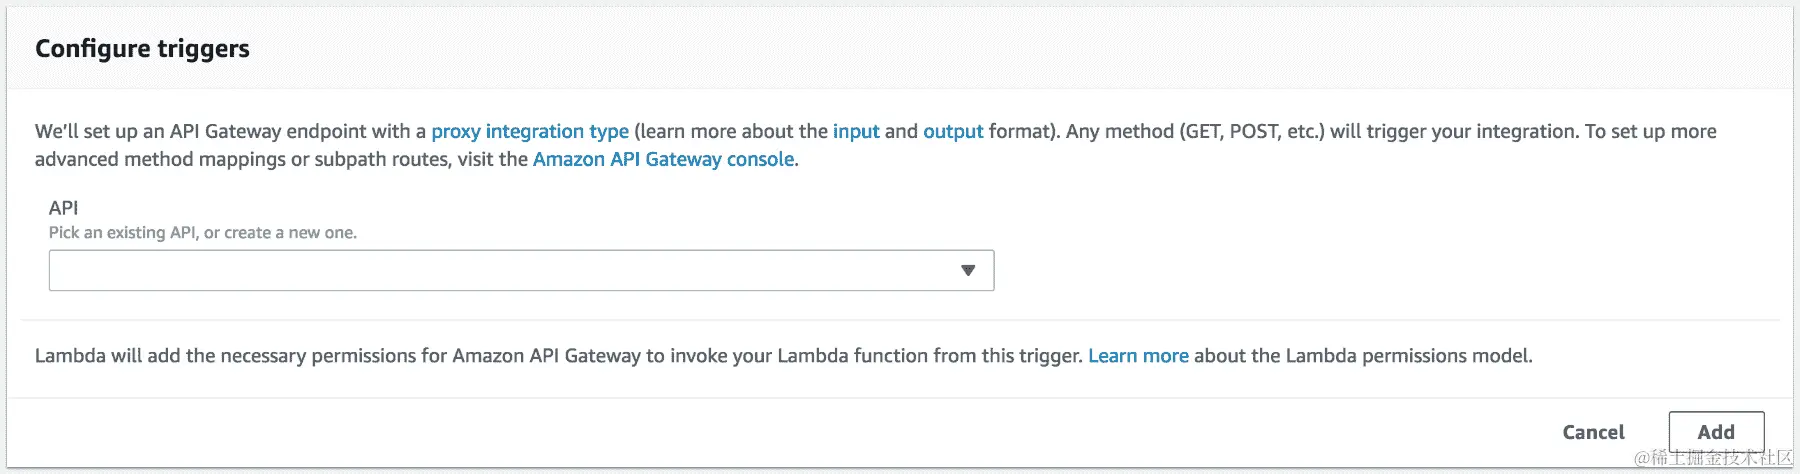Click the 'about the Lambda permissions model' text
Screen dimensions: 1800x474
[1362, 356]
